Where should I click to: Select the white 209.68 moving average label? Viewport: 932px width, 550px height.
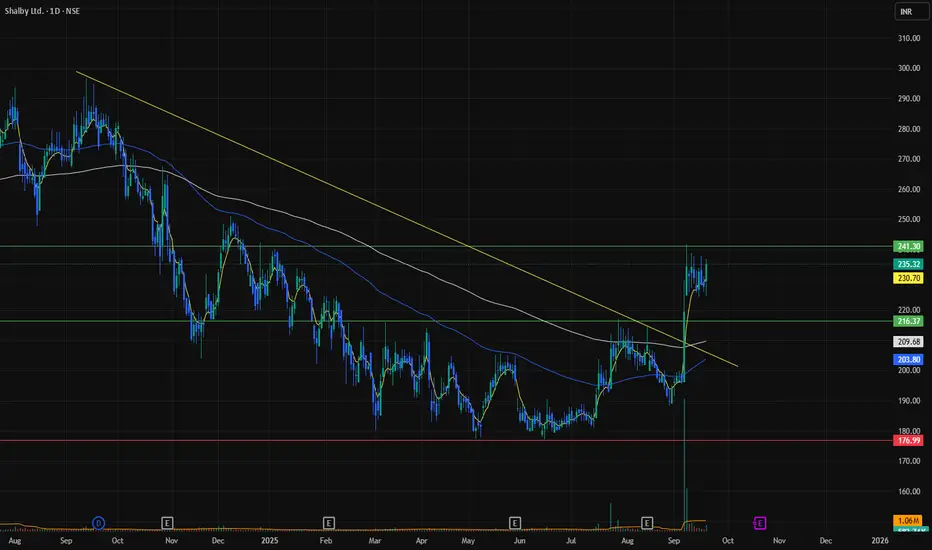[x=908, y=342]
